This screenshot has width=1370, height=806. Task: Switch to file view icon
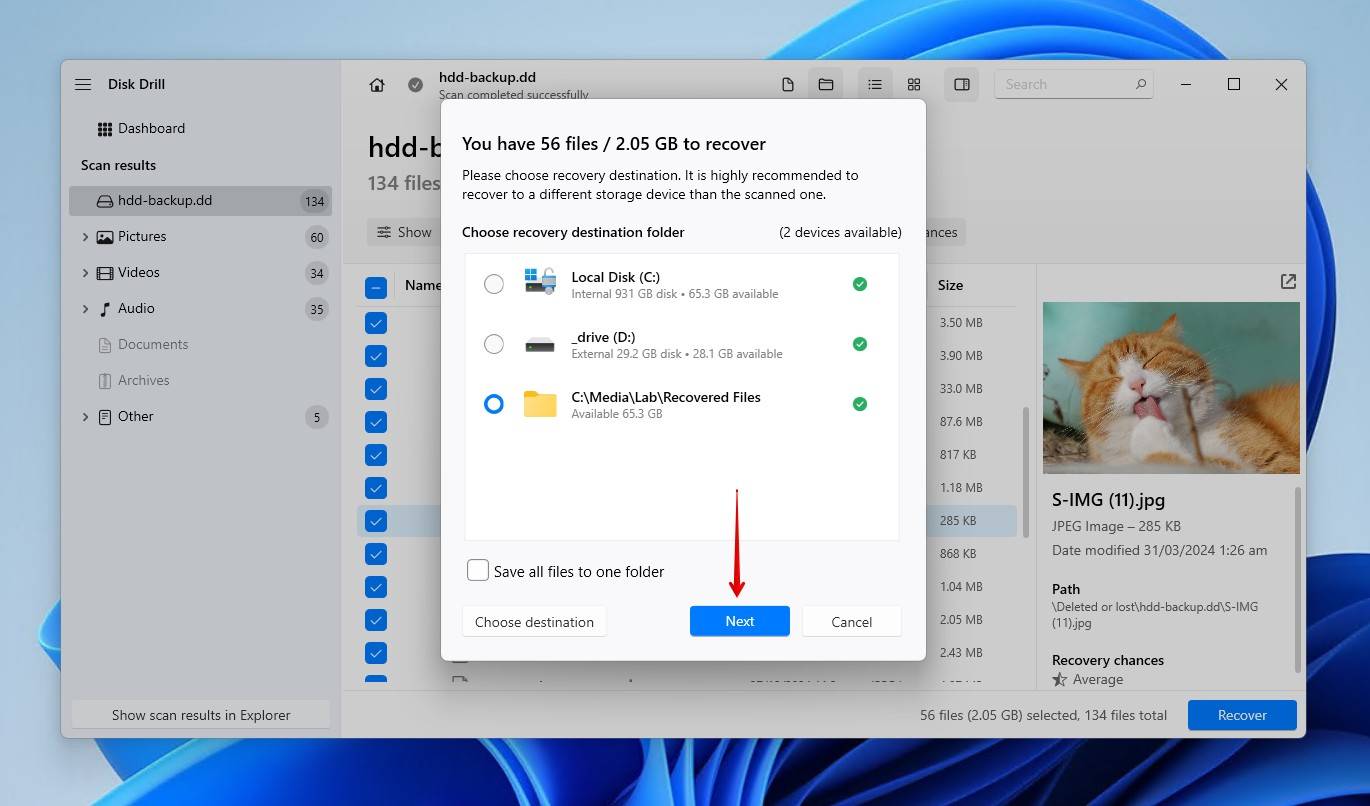788,85
